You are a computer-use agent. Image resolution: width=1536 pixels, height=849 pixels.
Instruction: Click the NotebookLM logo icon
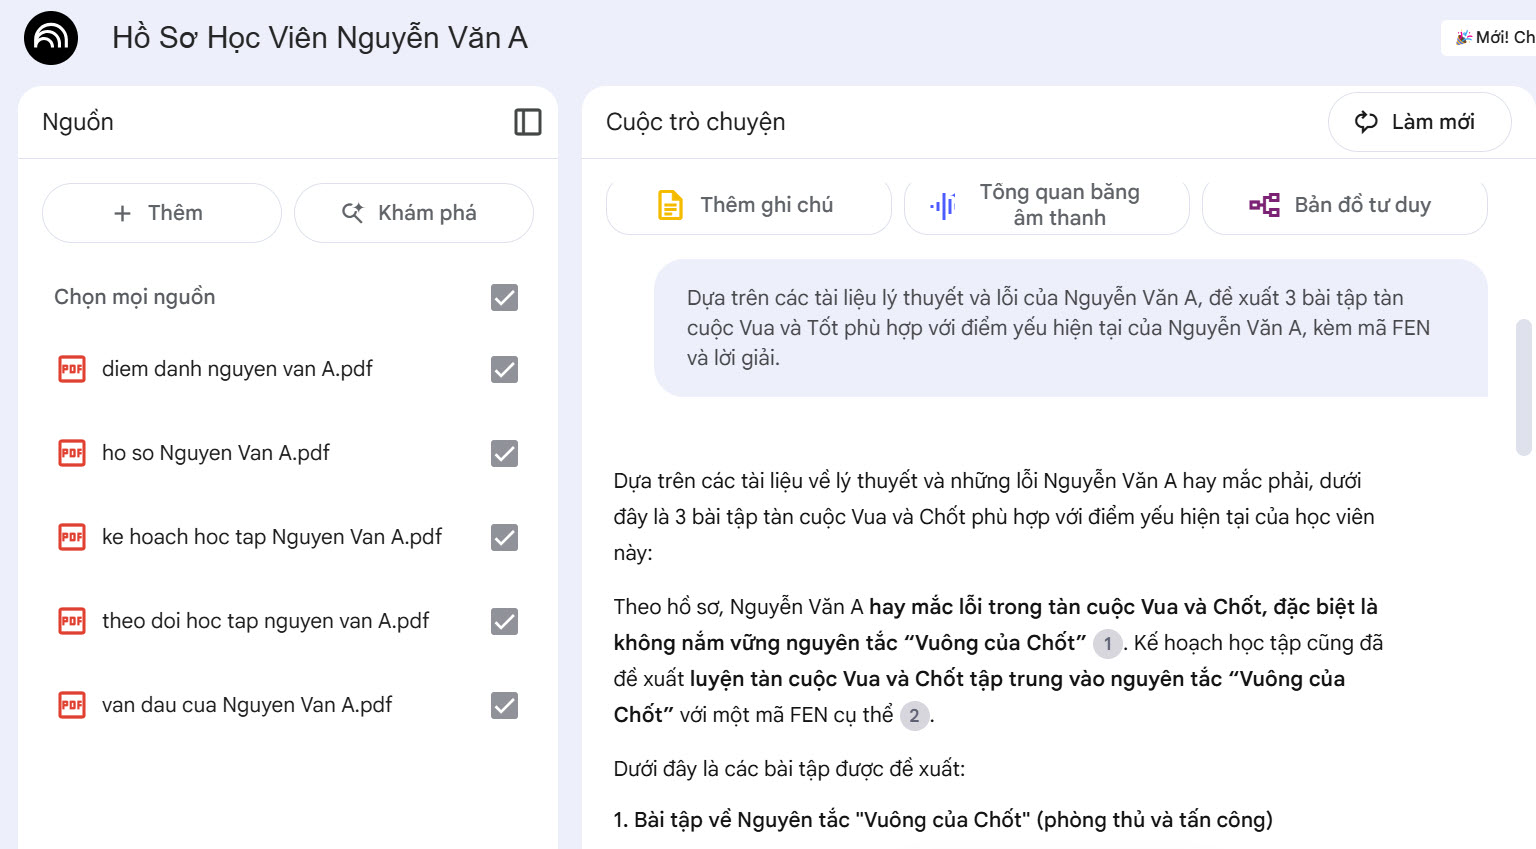point(51,38)
